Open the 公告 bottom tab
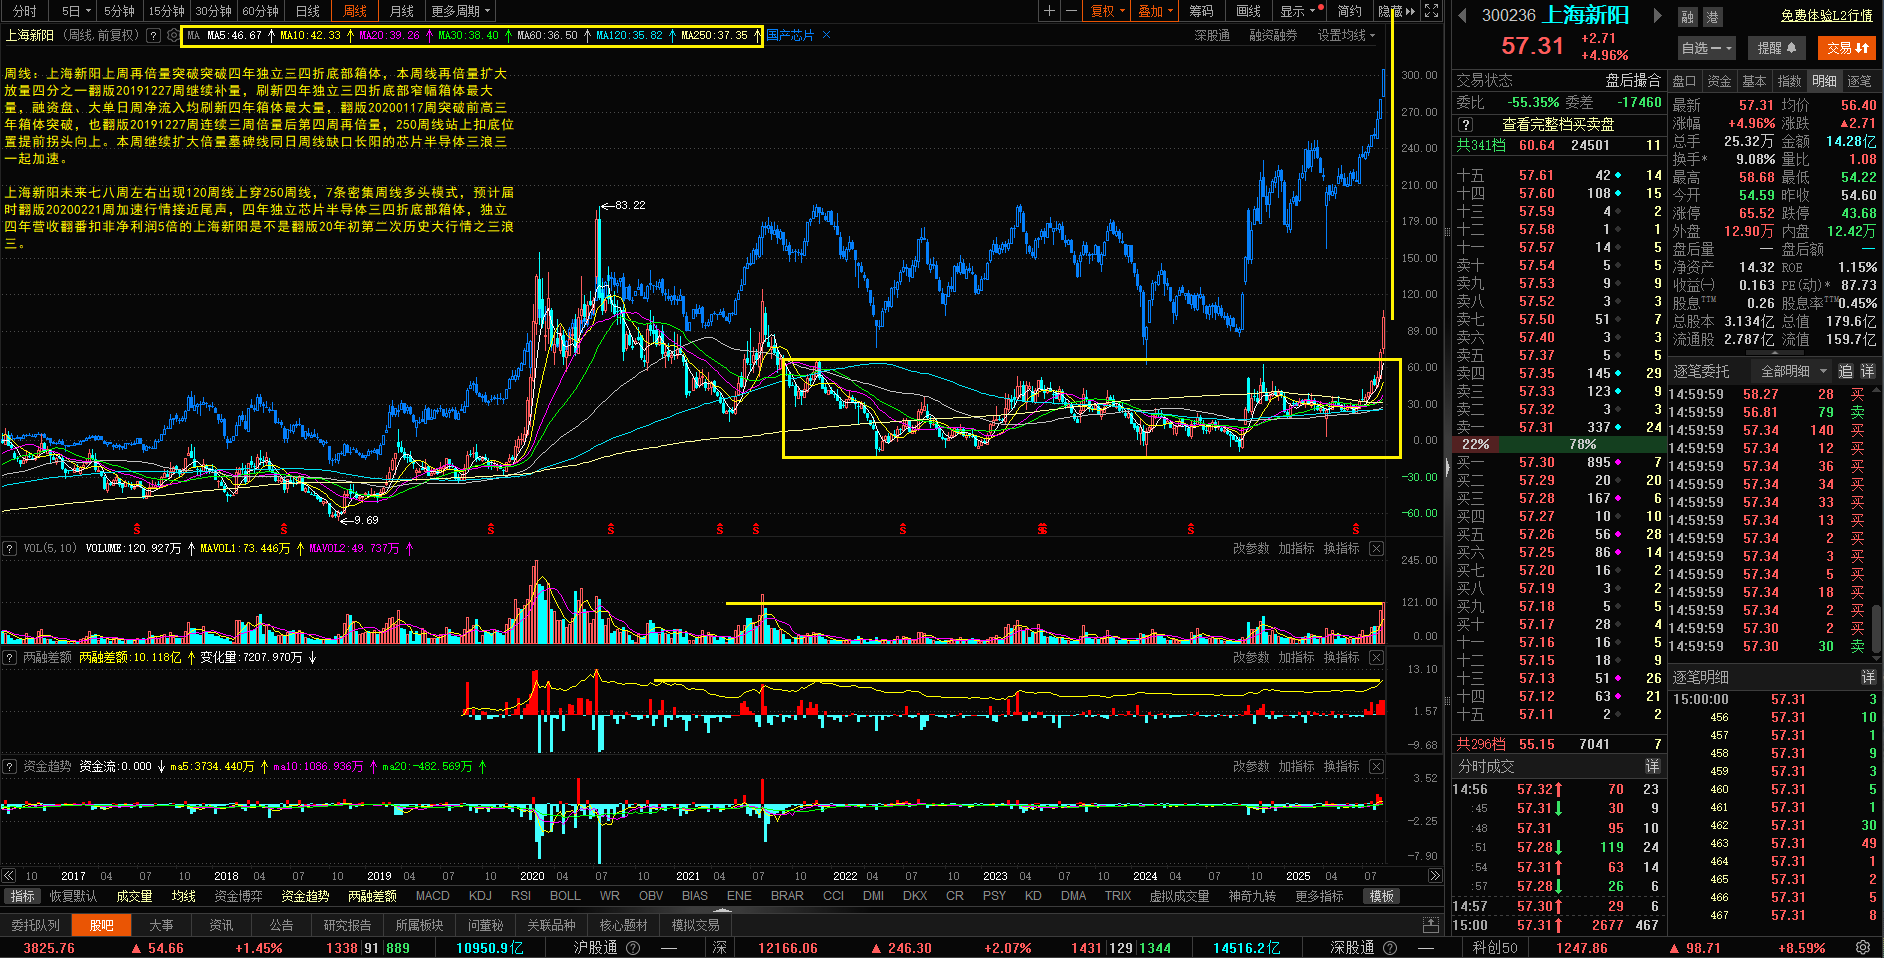 [281, 925]
